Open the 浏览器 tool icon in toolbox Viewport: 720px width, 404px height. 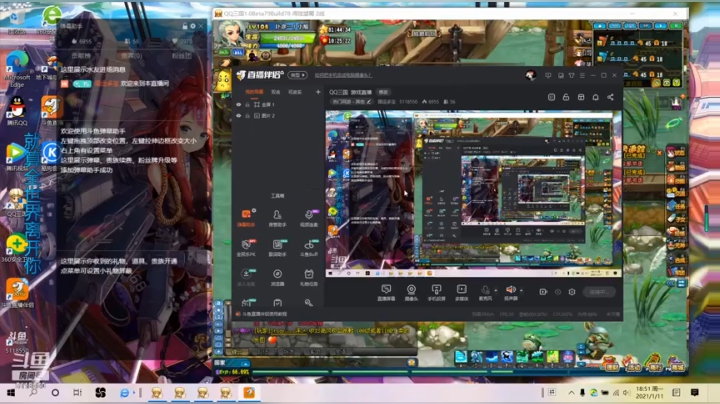click(277, 277)
